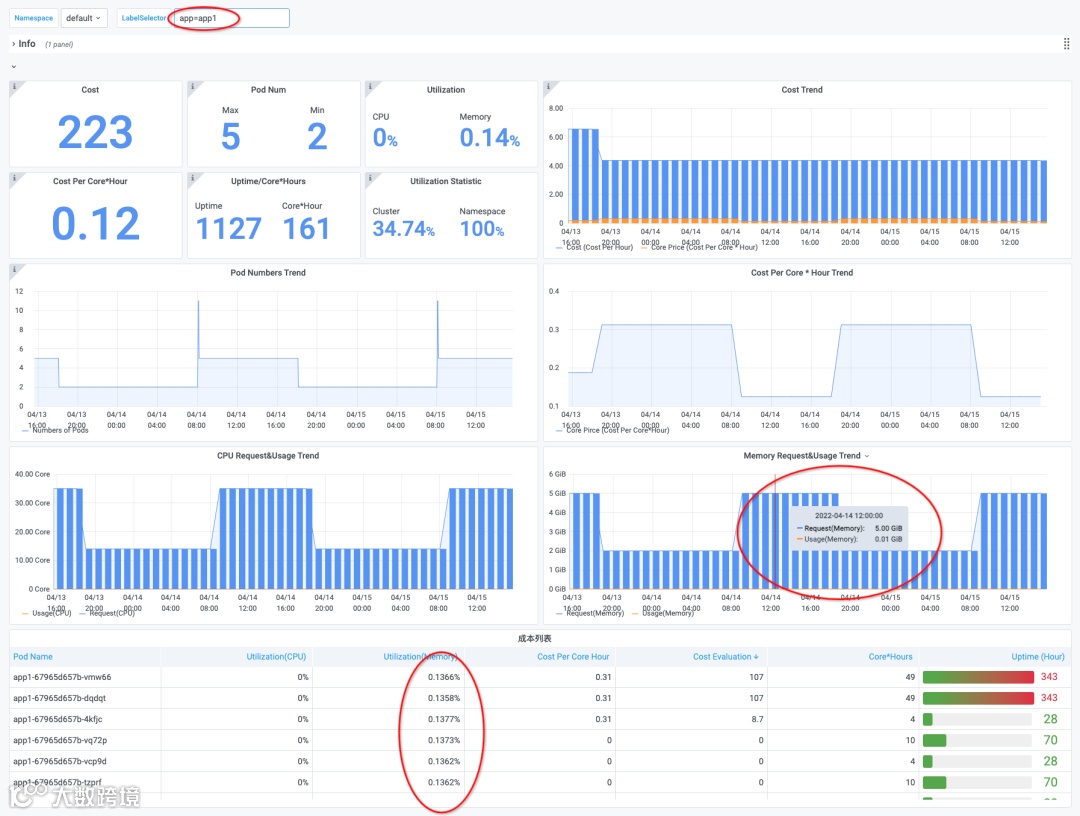Screen dimensions: 1080x816
Task: Click the LabelSelector input field
Action: [x=231, y=18]
